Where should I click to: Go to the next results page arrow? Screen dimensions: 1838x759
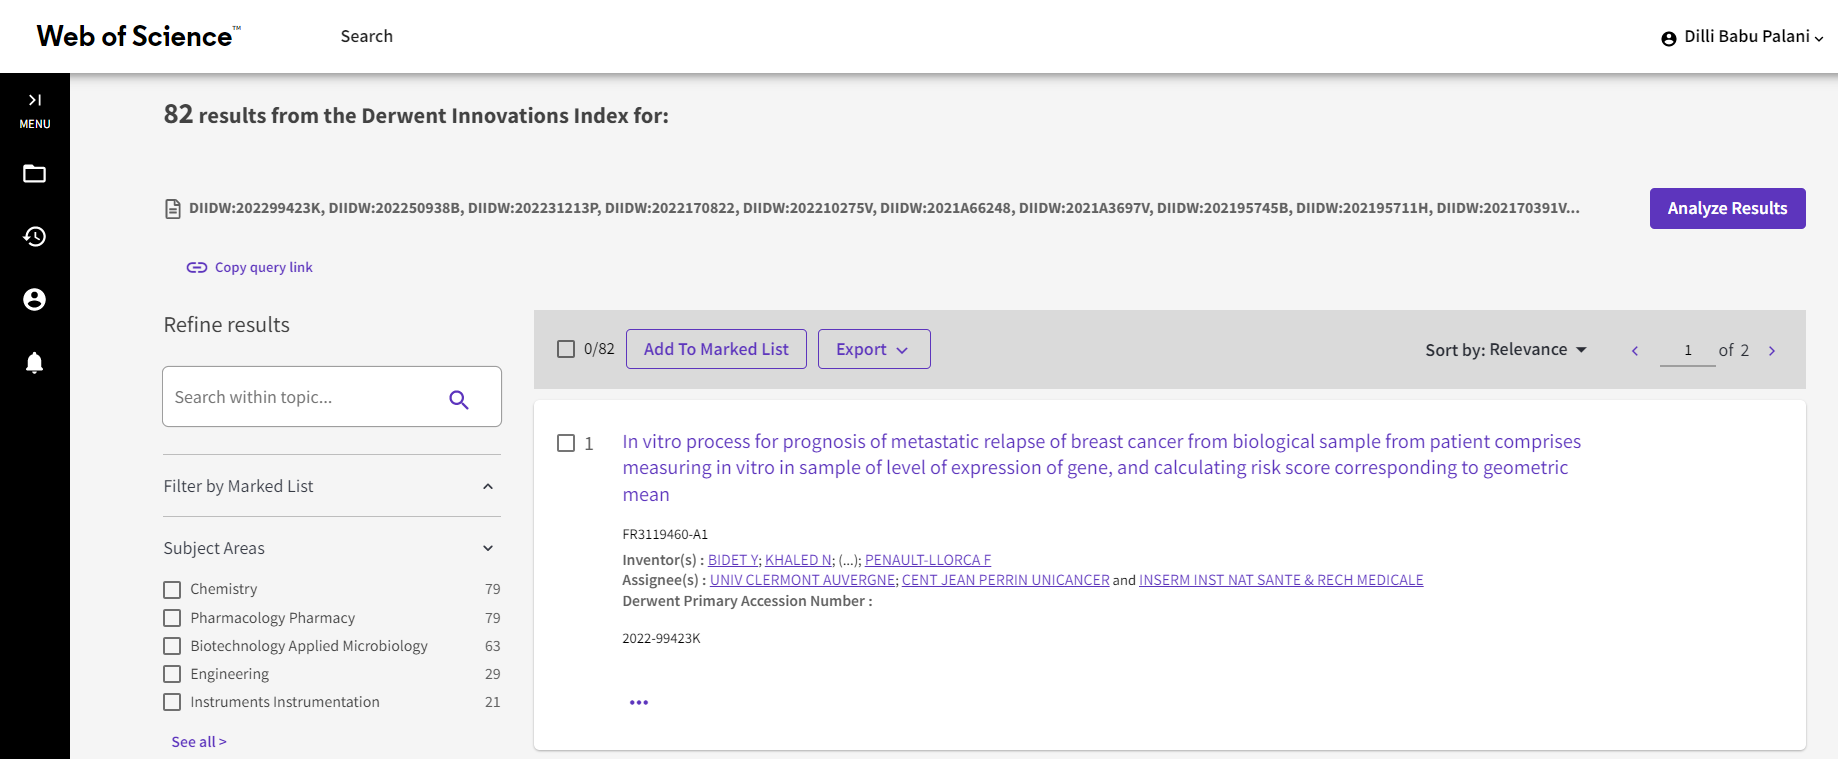[x=1772, y=351]
